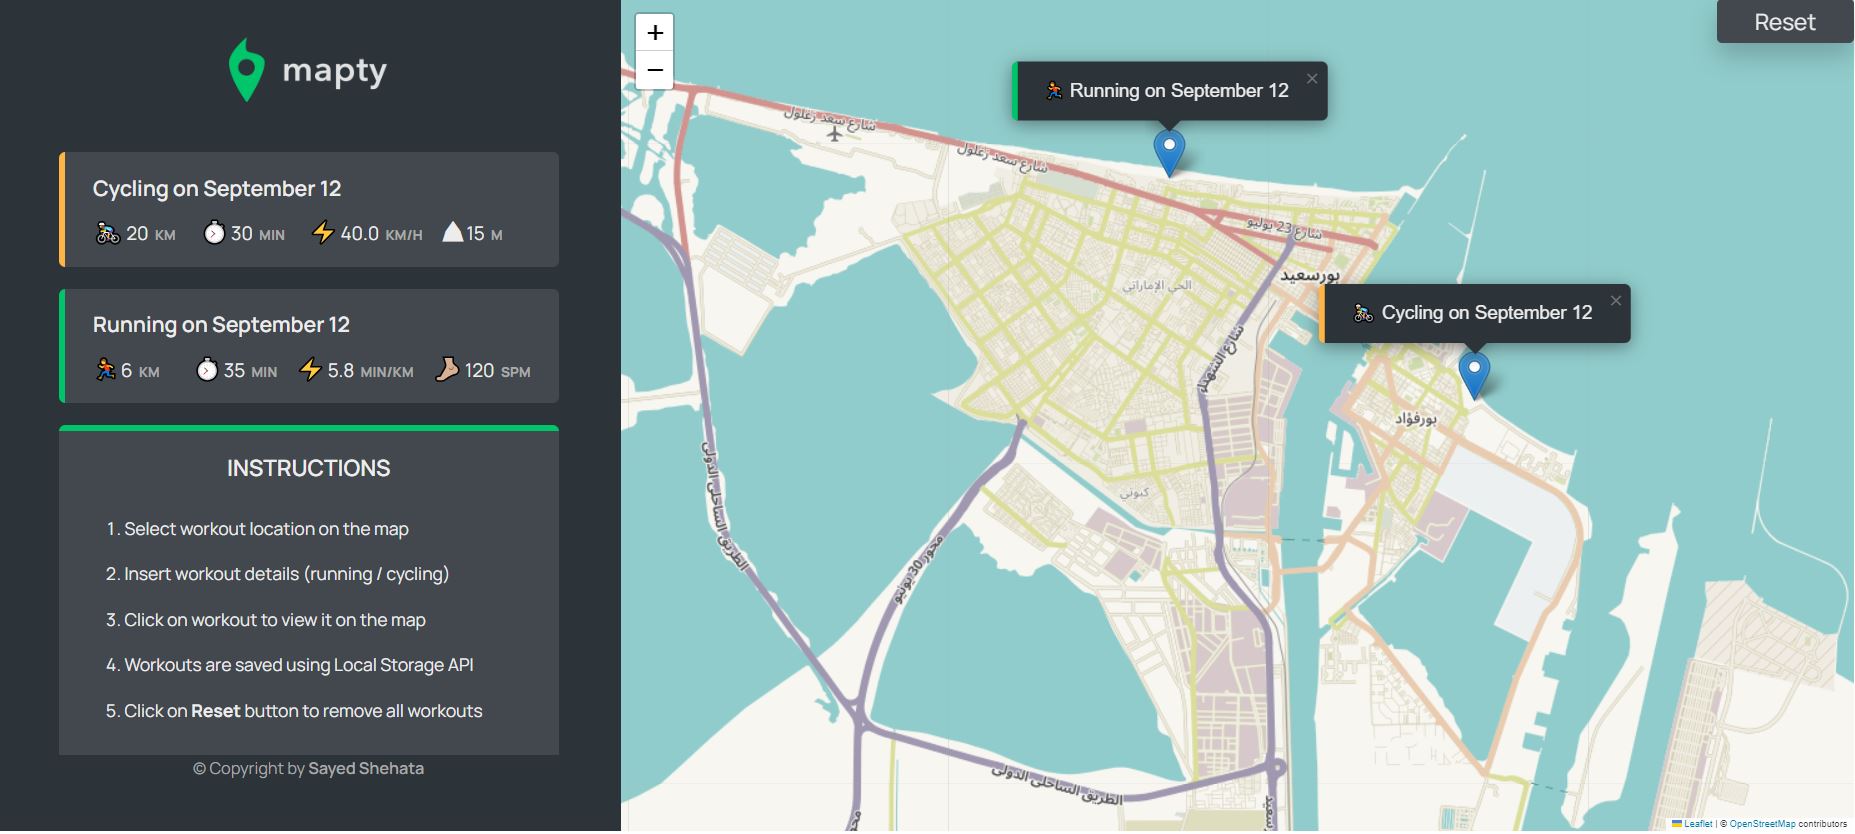Click the mapty logo text
Screen dimensions: 1855x834
pyautogui.click(x=334, y=71)
